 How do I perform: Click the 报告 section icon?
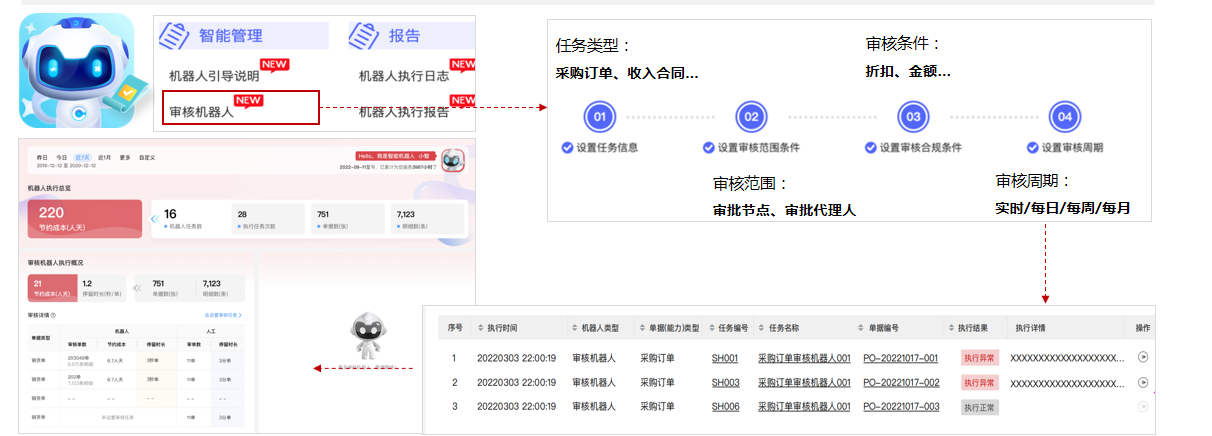(364, 35)
